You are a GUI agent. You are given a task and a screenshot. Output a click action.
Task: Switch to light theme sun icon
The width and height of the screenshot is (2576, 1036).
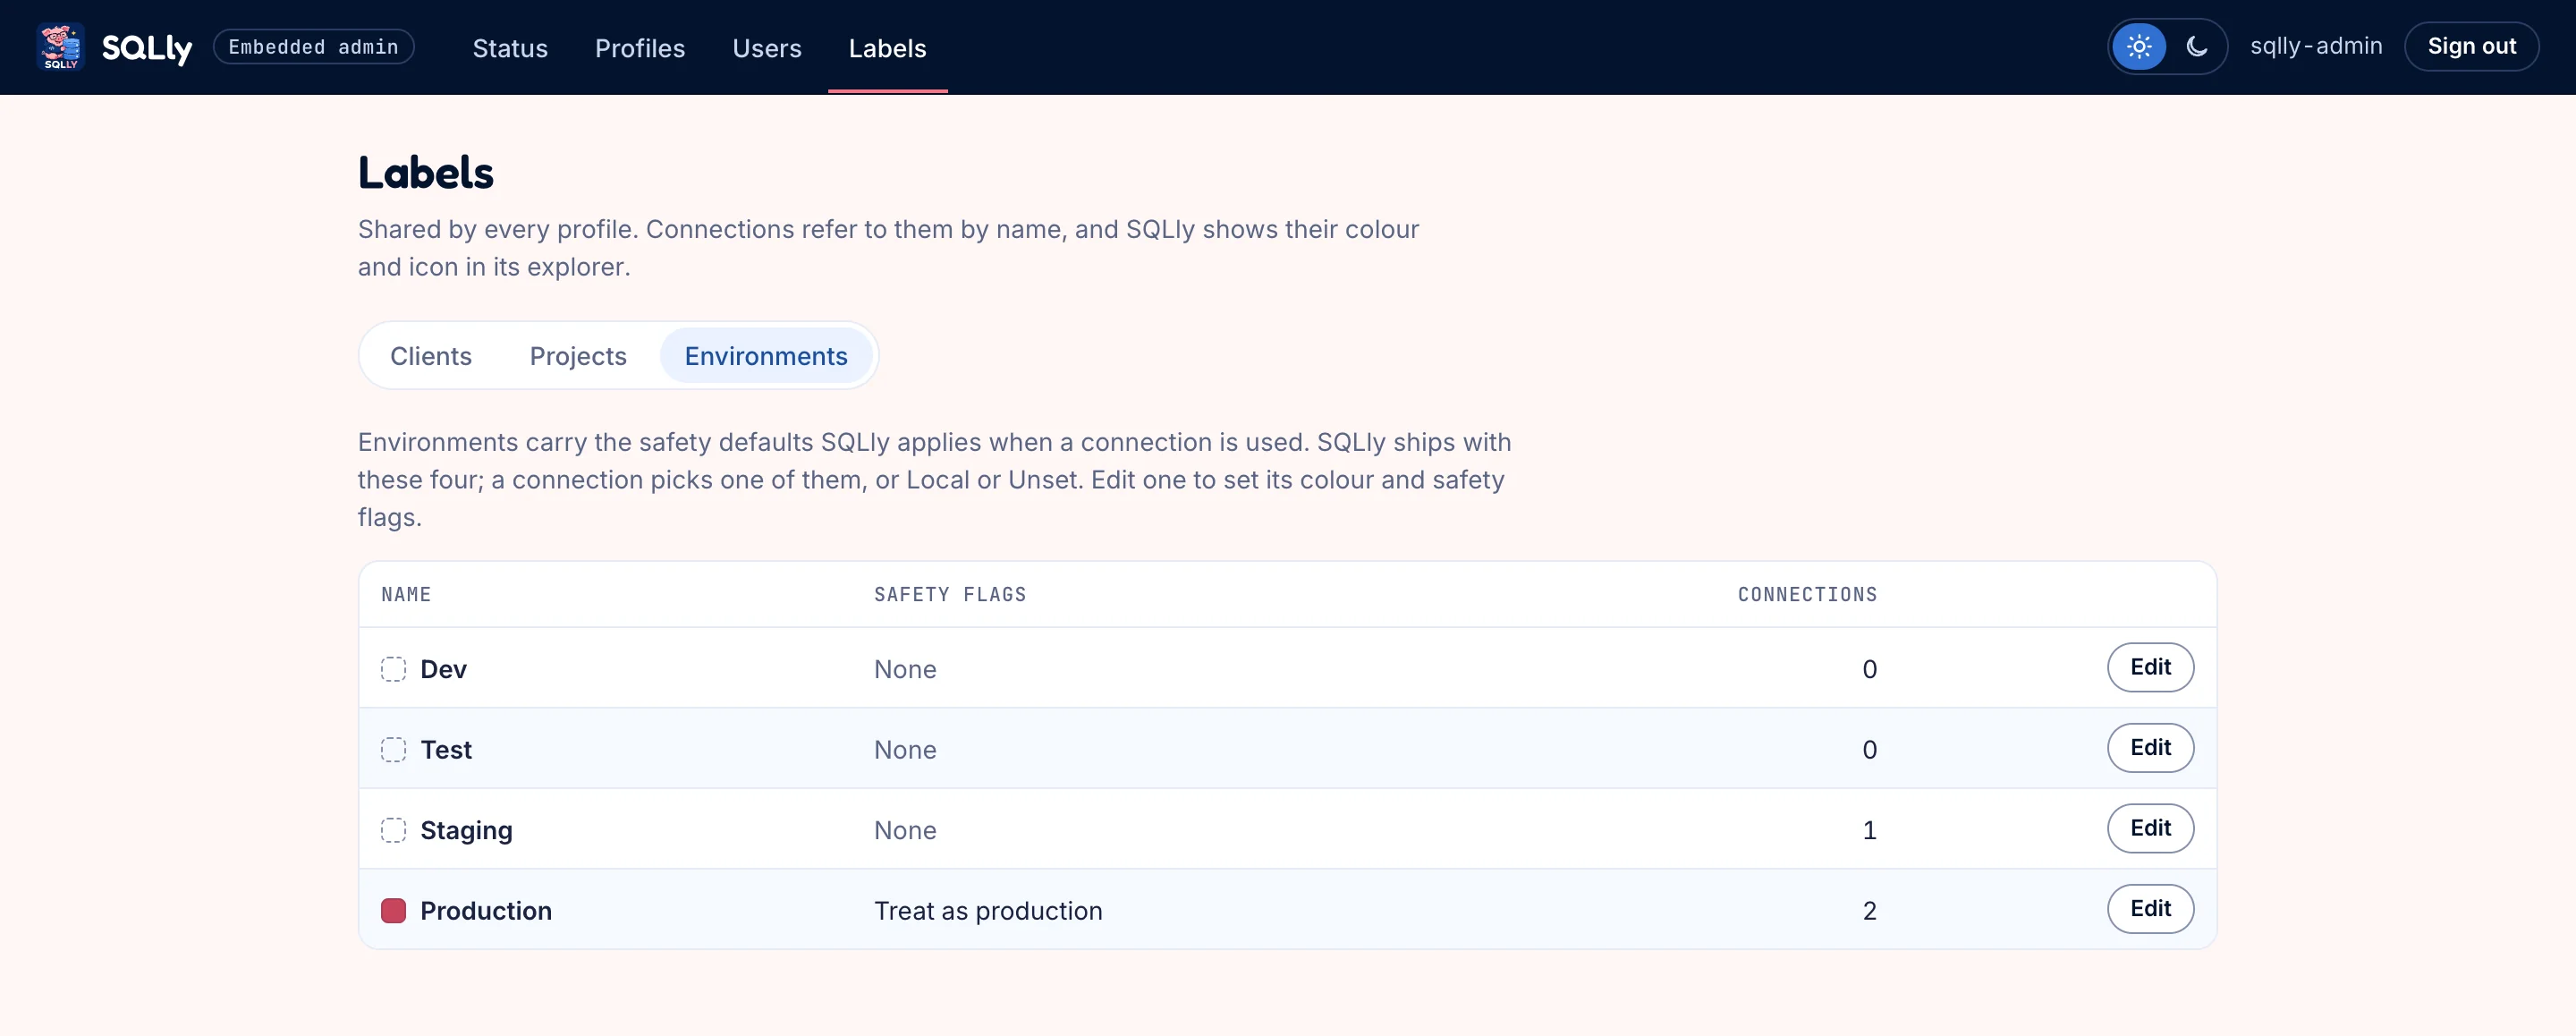pos(2139,47)
